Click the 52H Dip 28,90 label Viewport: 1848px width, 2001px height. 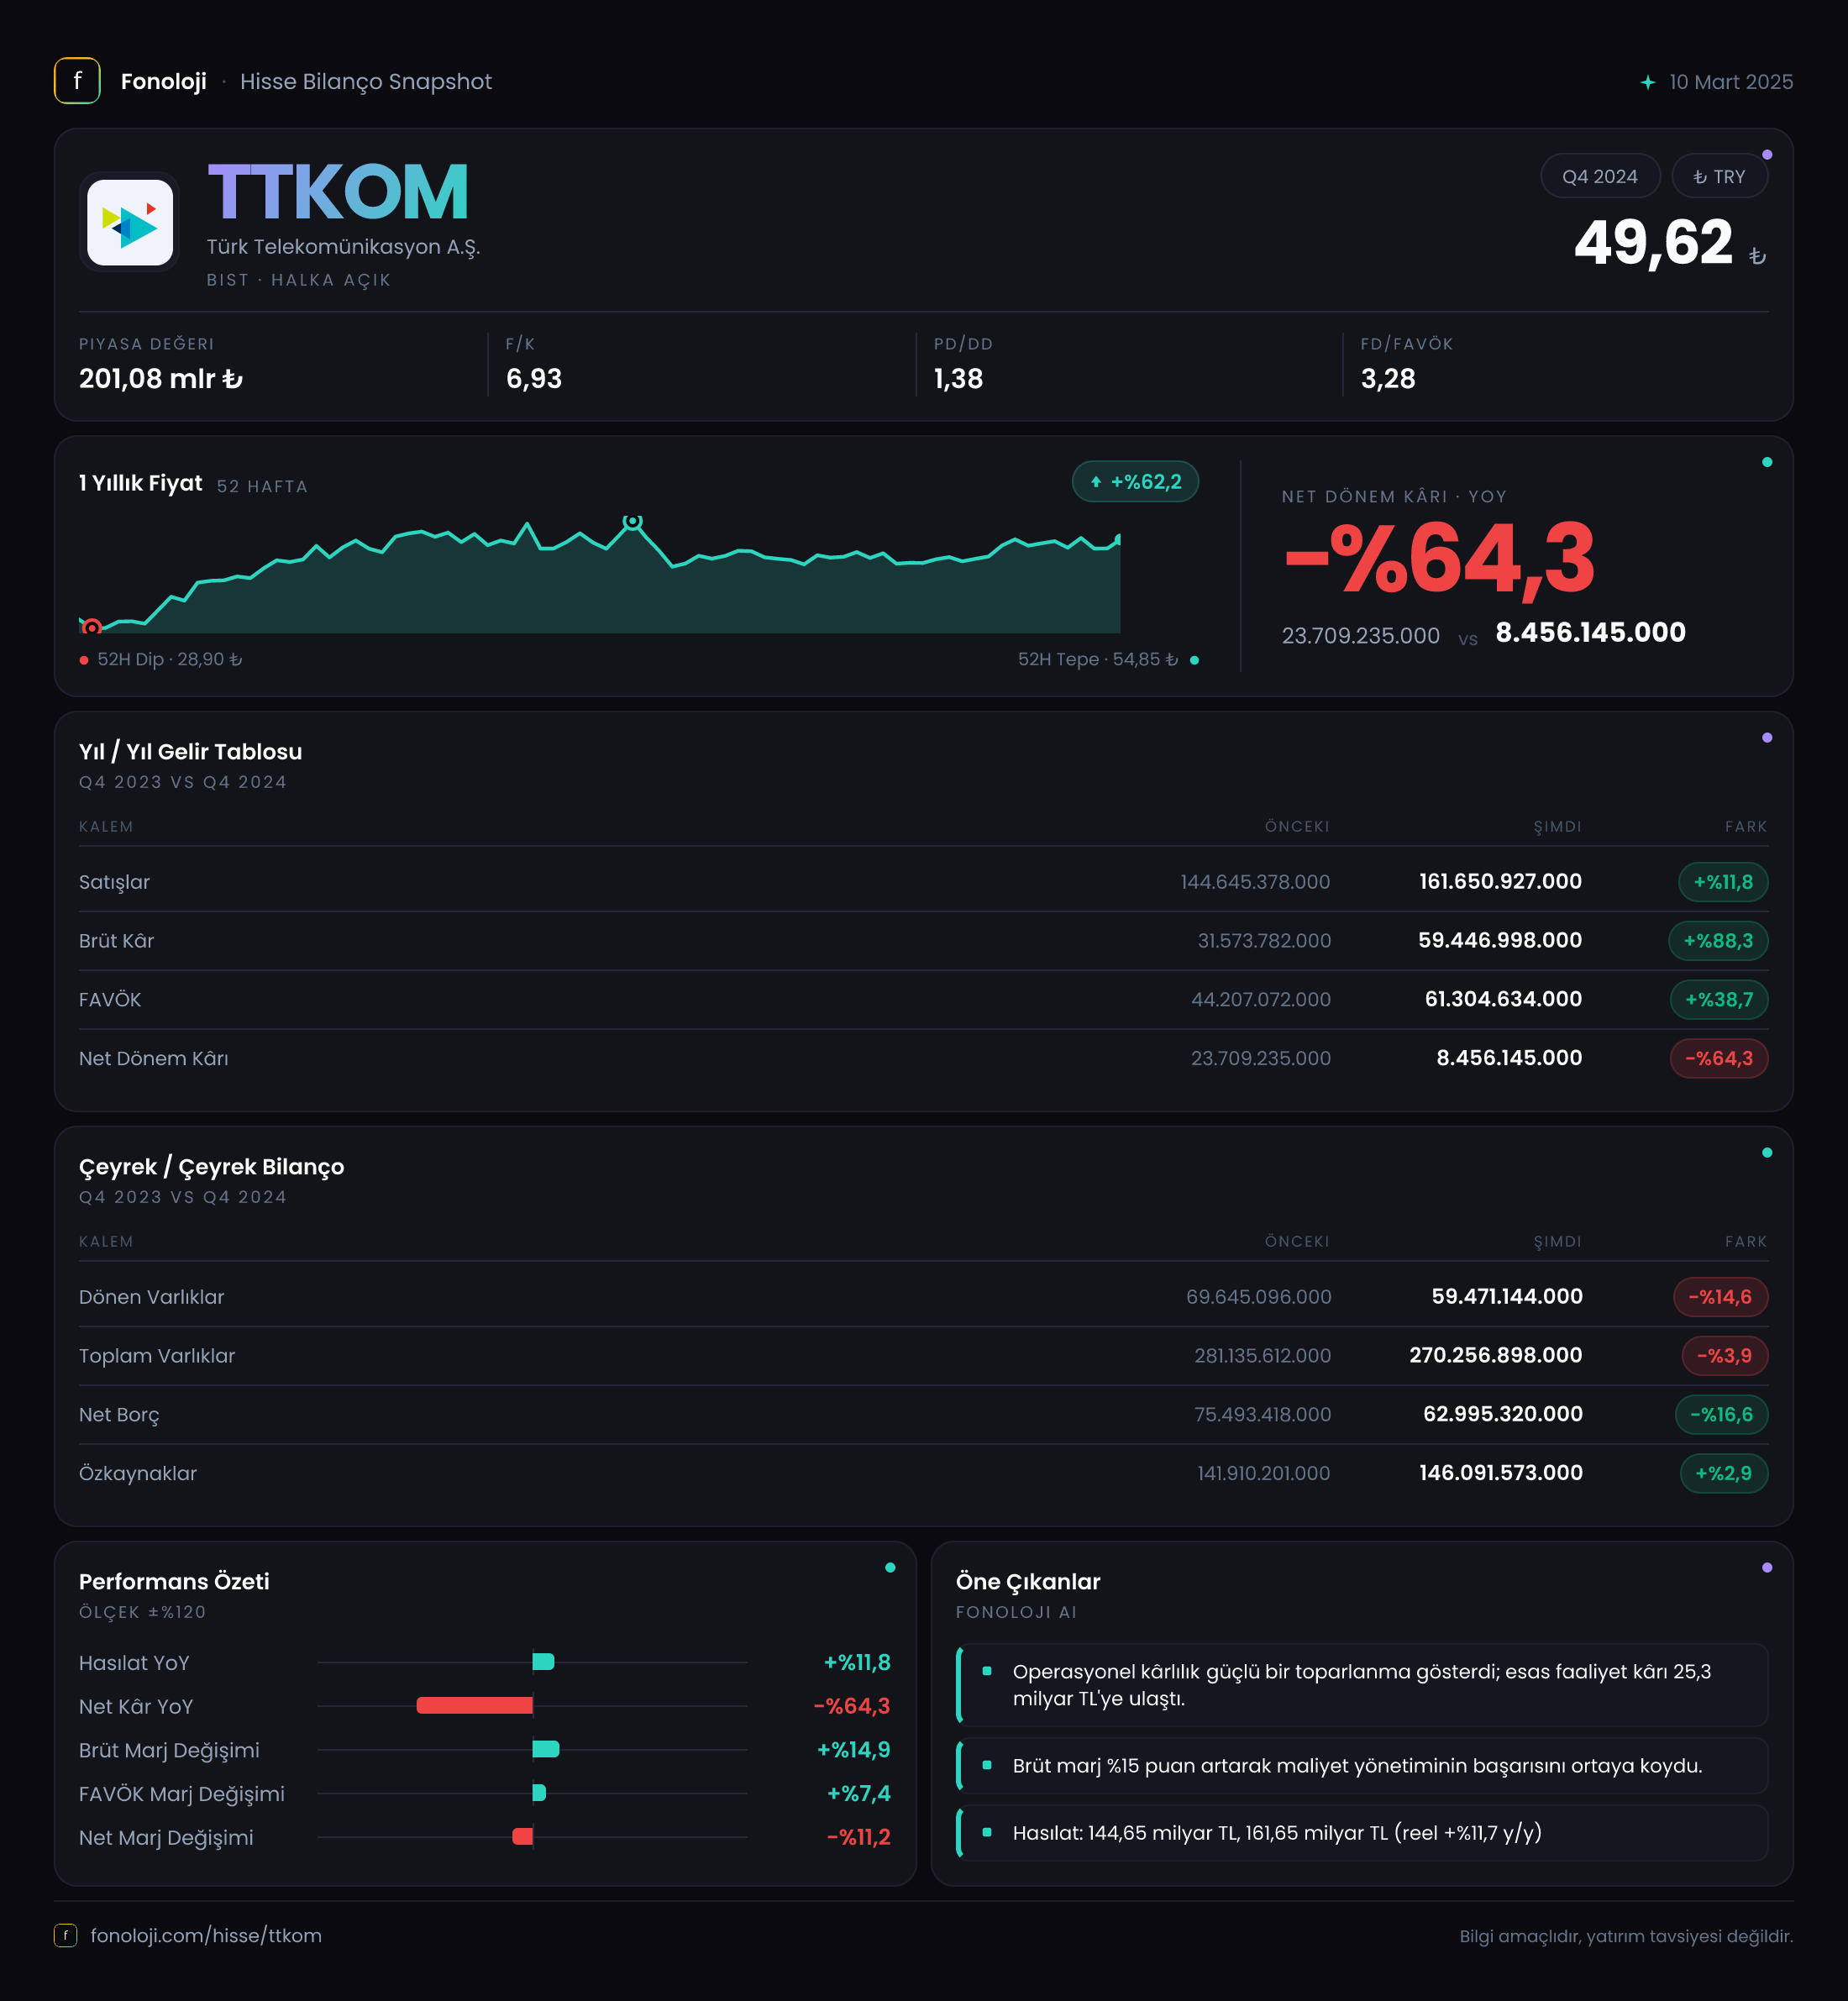point(170,660)
